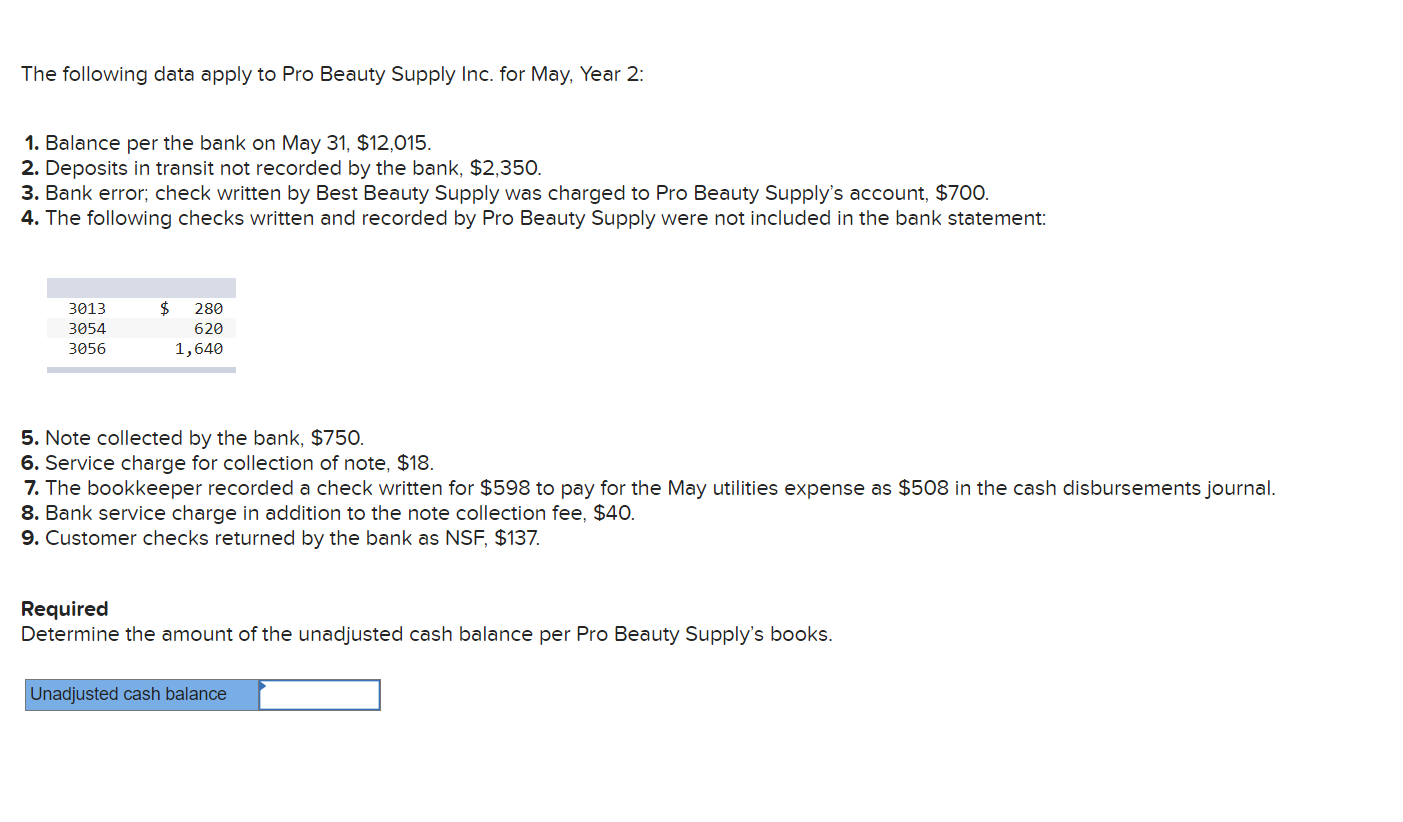Click the Unadjusted cash balance input field
Image resolution: width=1403 pixels, height=822 pixels.
click(319, 695)
